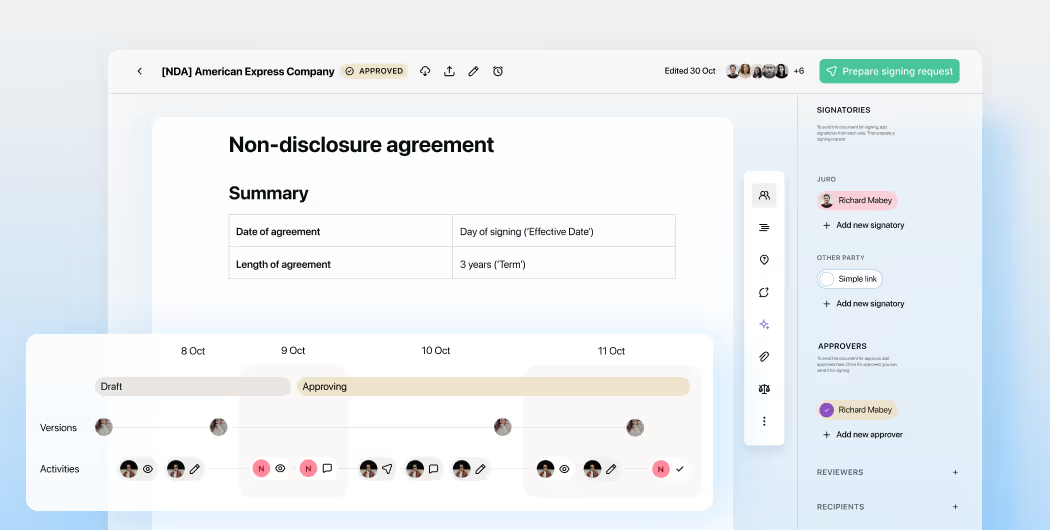Click the 11 Oct date column header
Screen dimensions: 1050x530
click(611, 351)
